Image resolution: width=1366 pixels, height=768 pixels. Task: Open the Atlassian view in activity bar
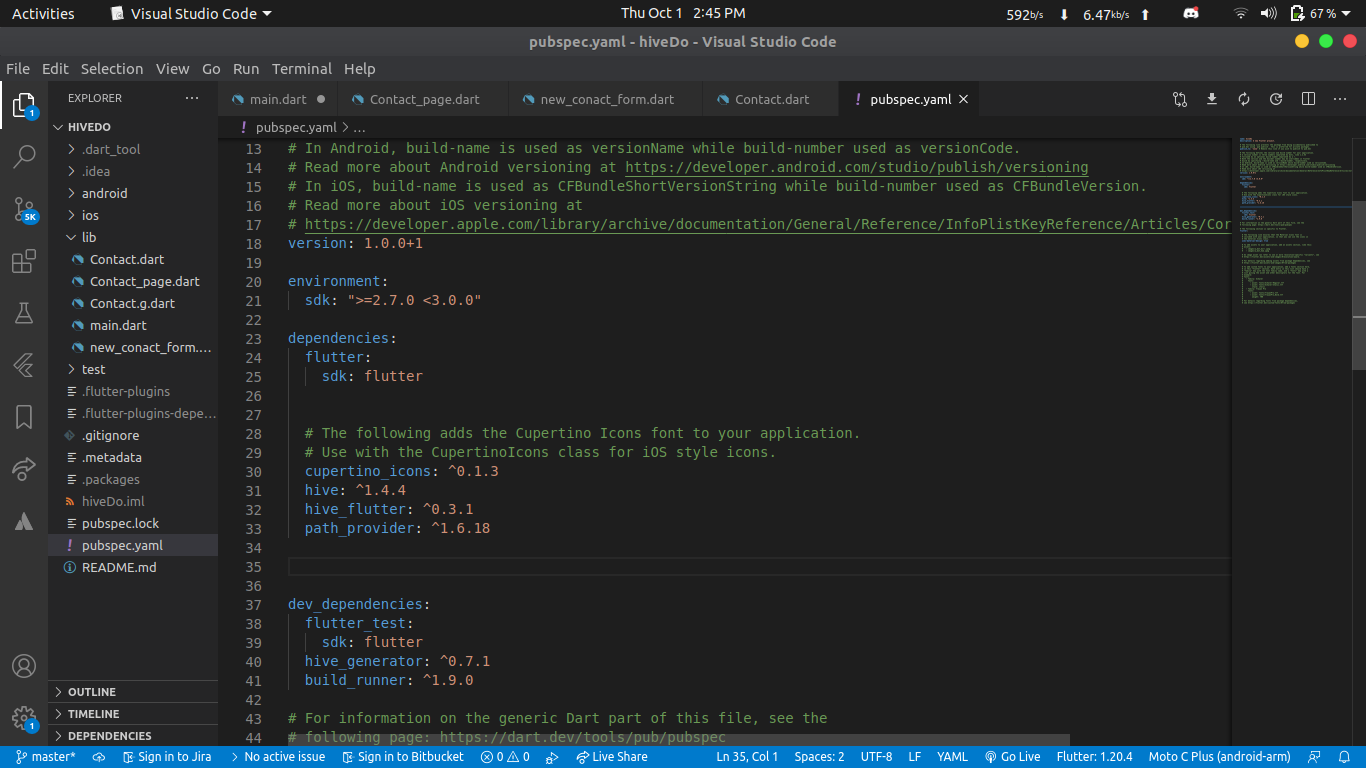(x=24, y=521)
